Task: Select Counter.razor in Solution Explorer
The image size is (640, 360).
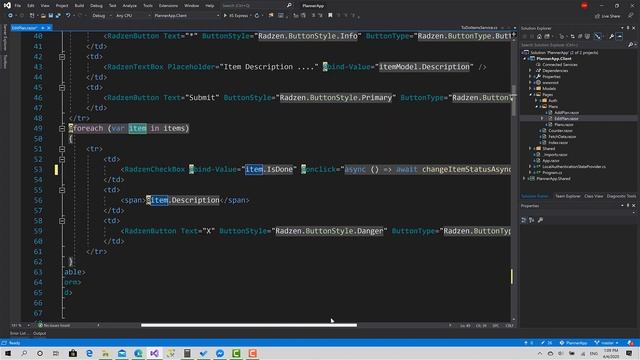Action: [560, 131]
